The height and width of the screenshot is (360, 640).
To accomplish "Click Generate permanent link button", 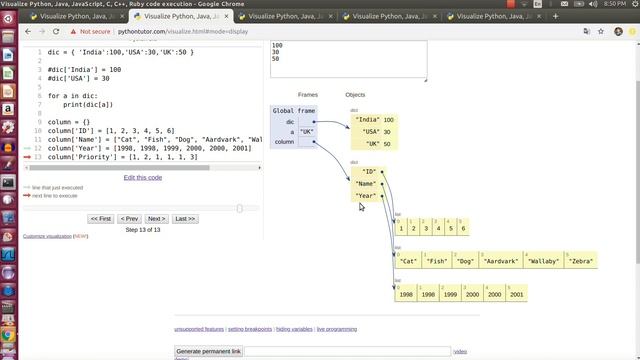I will point(208,351).
